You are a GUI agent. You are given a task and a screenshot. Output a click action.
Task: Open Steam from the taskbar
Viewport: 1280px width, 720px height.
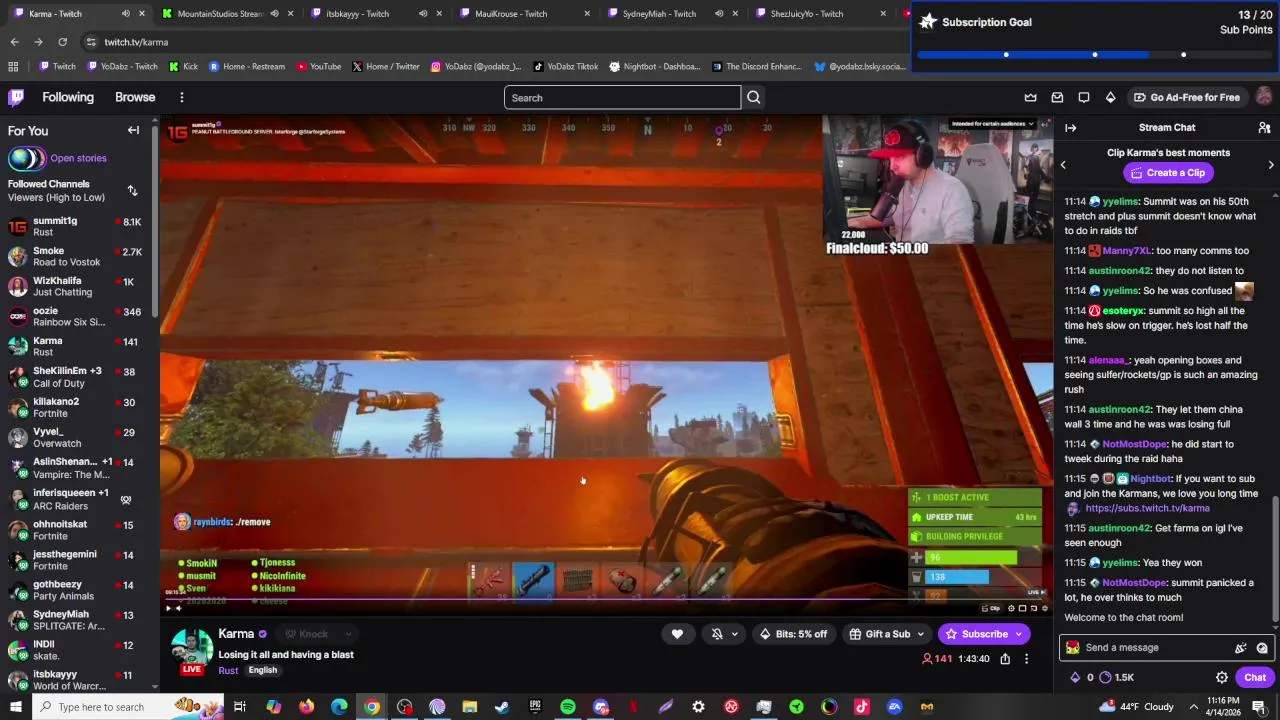tap(502, 707)
